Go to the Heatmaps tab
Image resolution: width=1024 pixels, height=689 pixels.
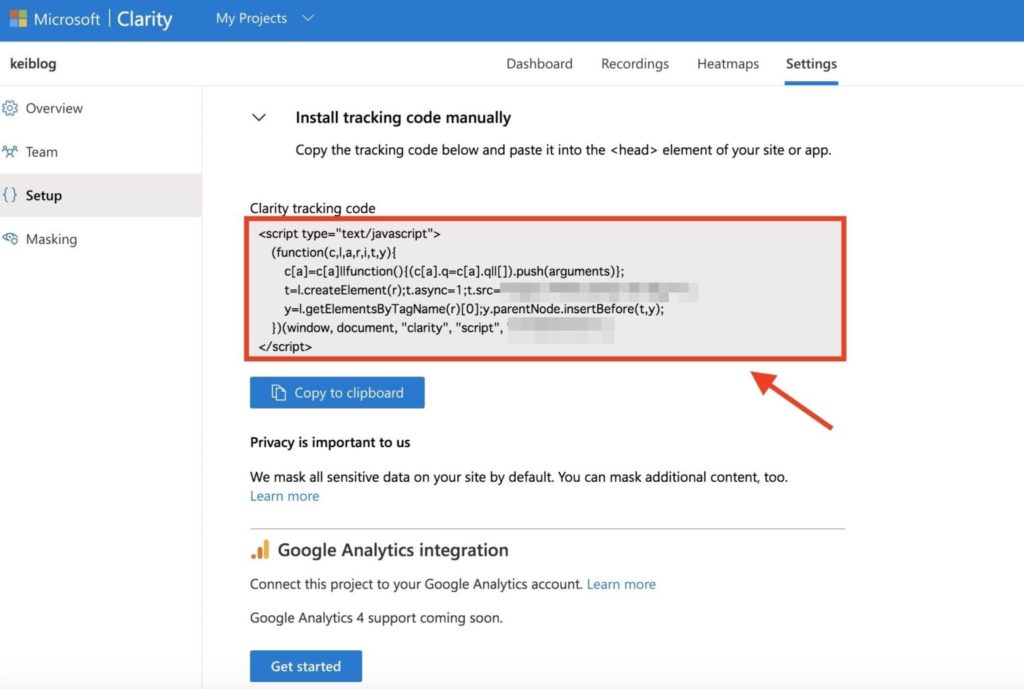tap(728, 63)
